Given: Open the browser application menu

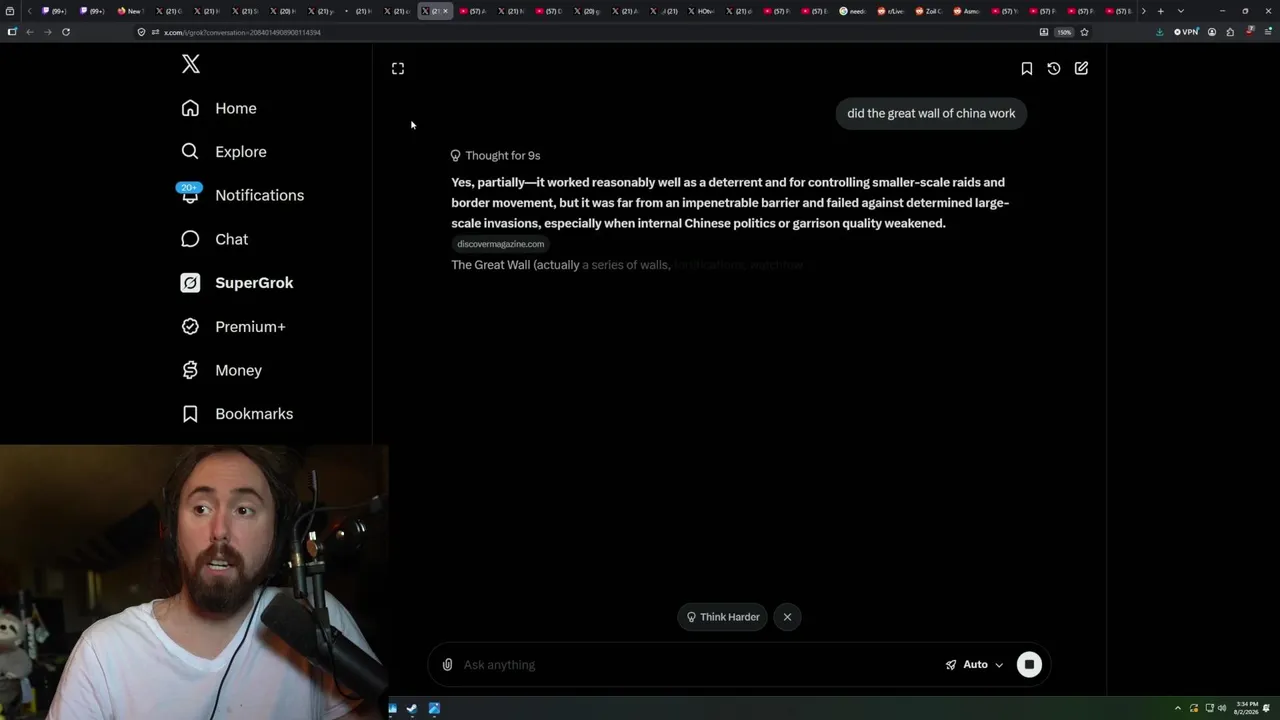Looking at the screenshot, I should 1267,32.
